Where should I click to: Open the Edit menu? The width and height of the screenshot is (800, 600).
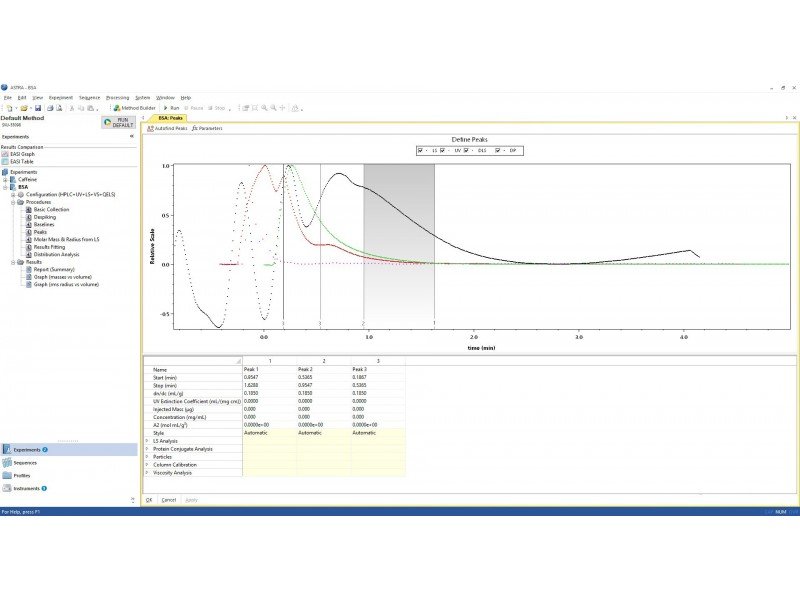22,97
